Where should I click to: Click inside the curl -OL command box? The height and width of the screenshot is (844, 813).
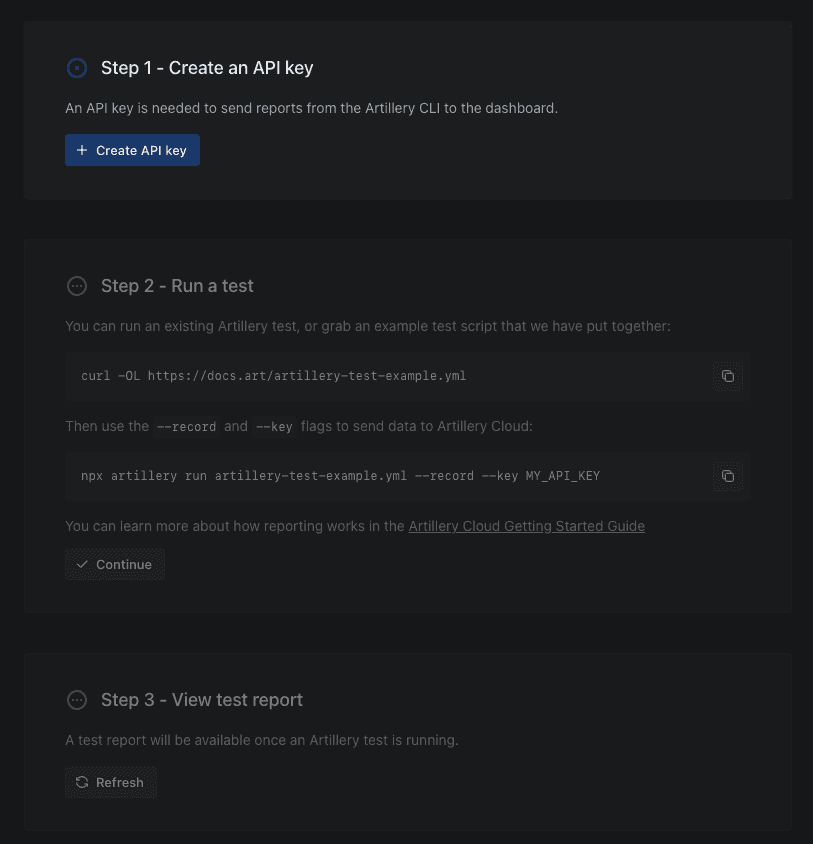click(380, 376)
